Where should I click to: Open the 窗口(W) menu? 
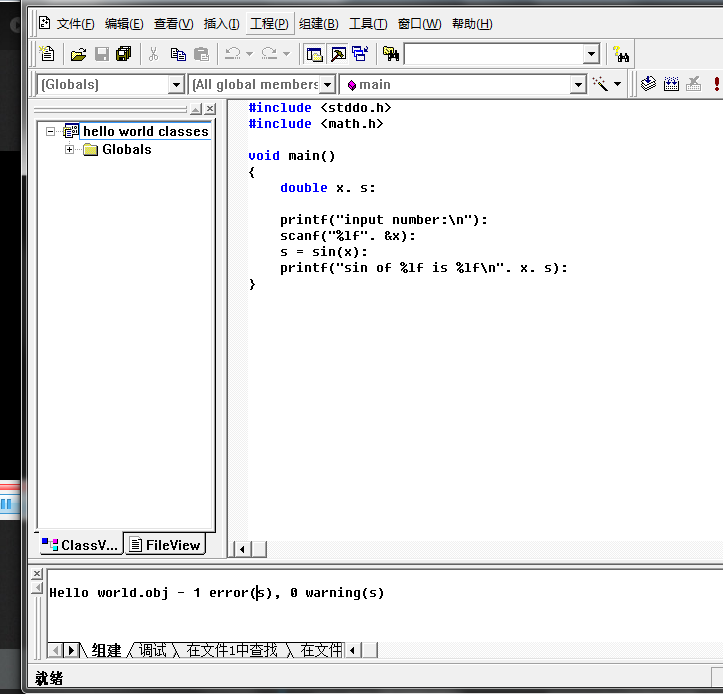click(419, 24)
